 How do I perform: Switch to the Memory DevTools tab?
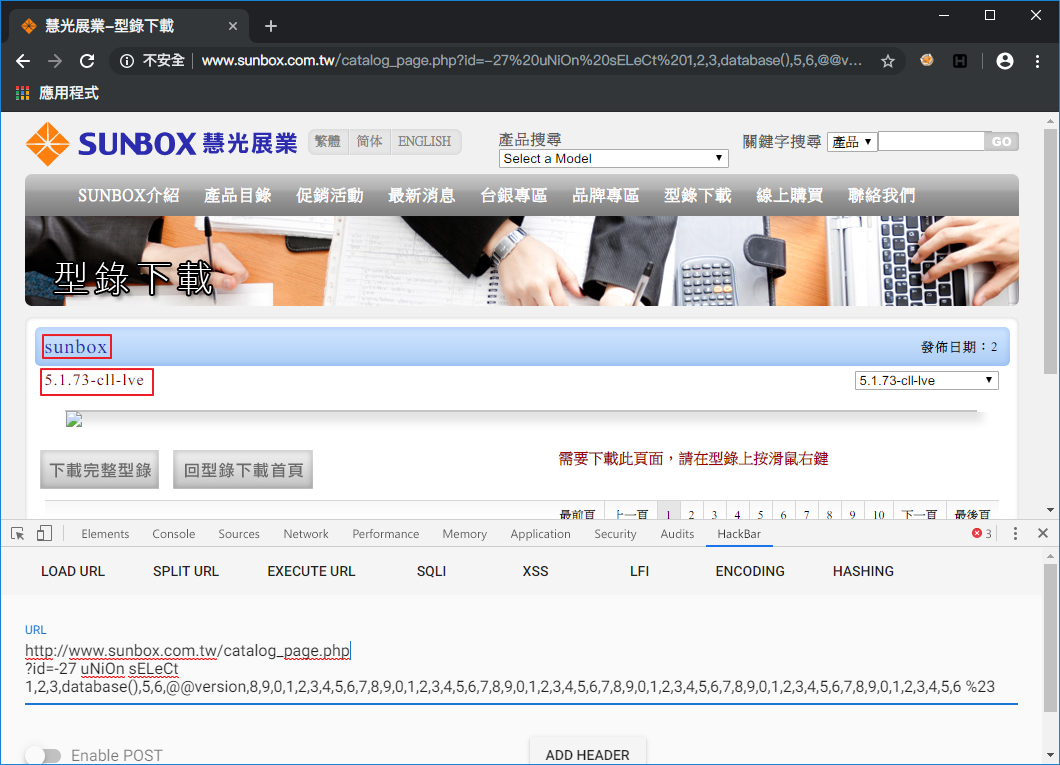464,534
